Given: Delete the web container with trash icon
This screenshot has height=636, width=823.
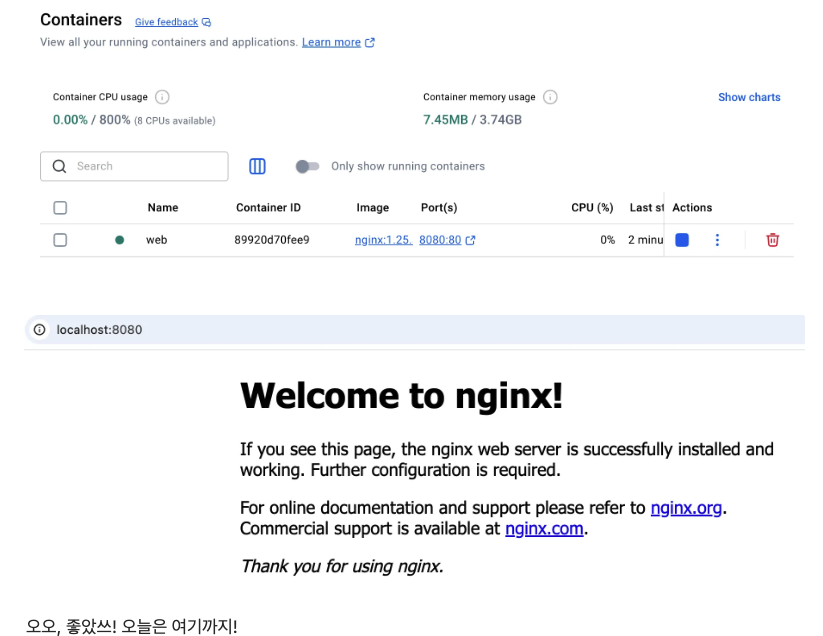Looking at the screenshot, I should coord(772,240).
